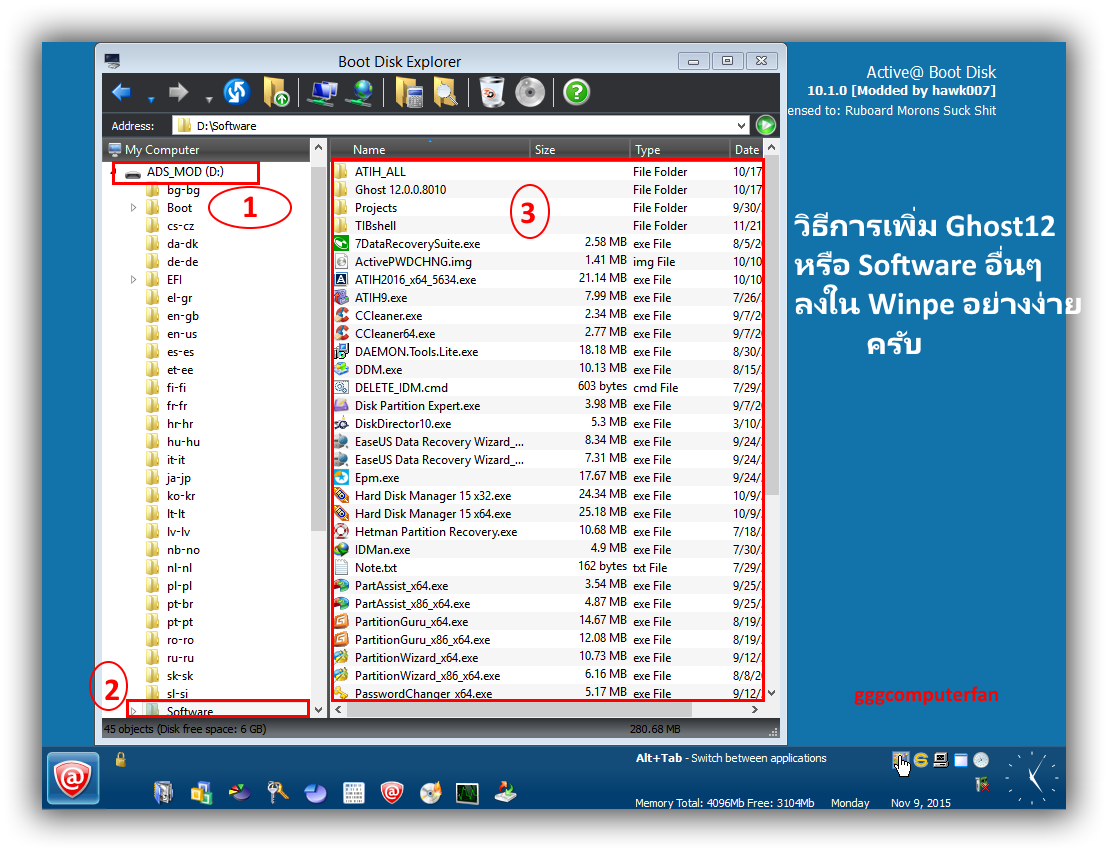Viewport: 1108px width, 852px height.
Task: Open the Back history dropdown arrow
Action: (151, 99)
